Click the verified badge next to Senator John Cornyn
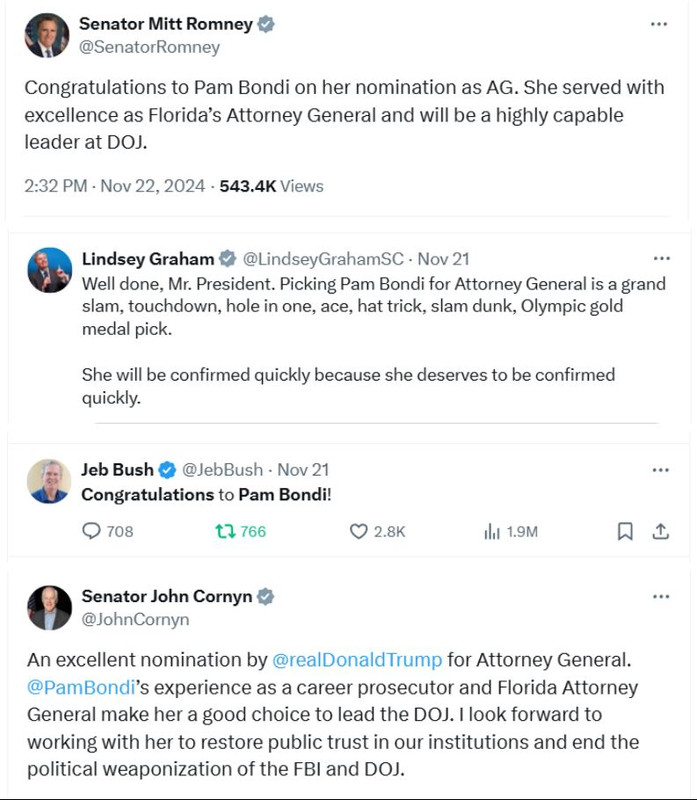Viewport: 697px width, 800px height. pyautogui.click(x=266, y=597)
